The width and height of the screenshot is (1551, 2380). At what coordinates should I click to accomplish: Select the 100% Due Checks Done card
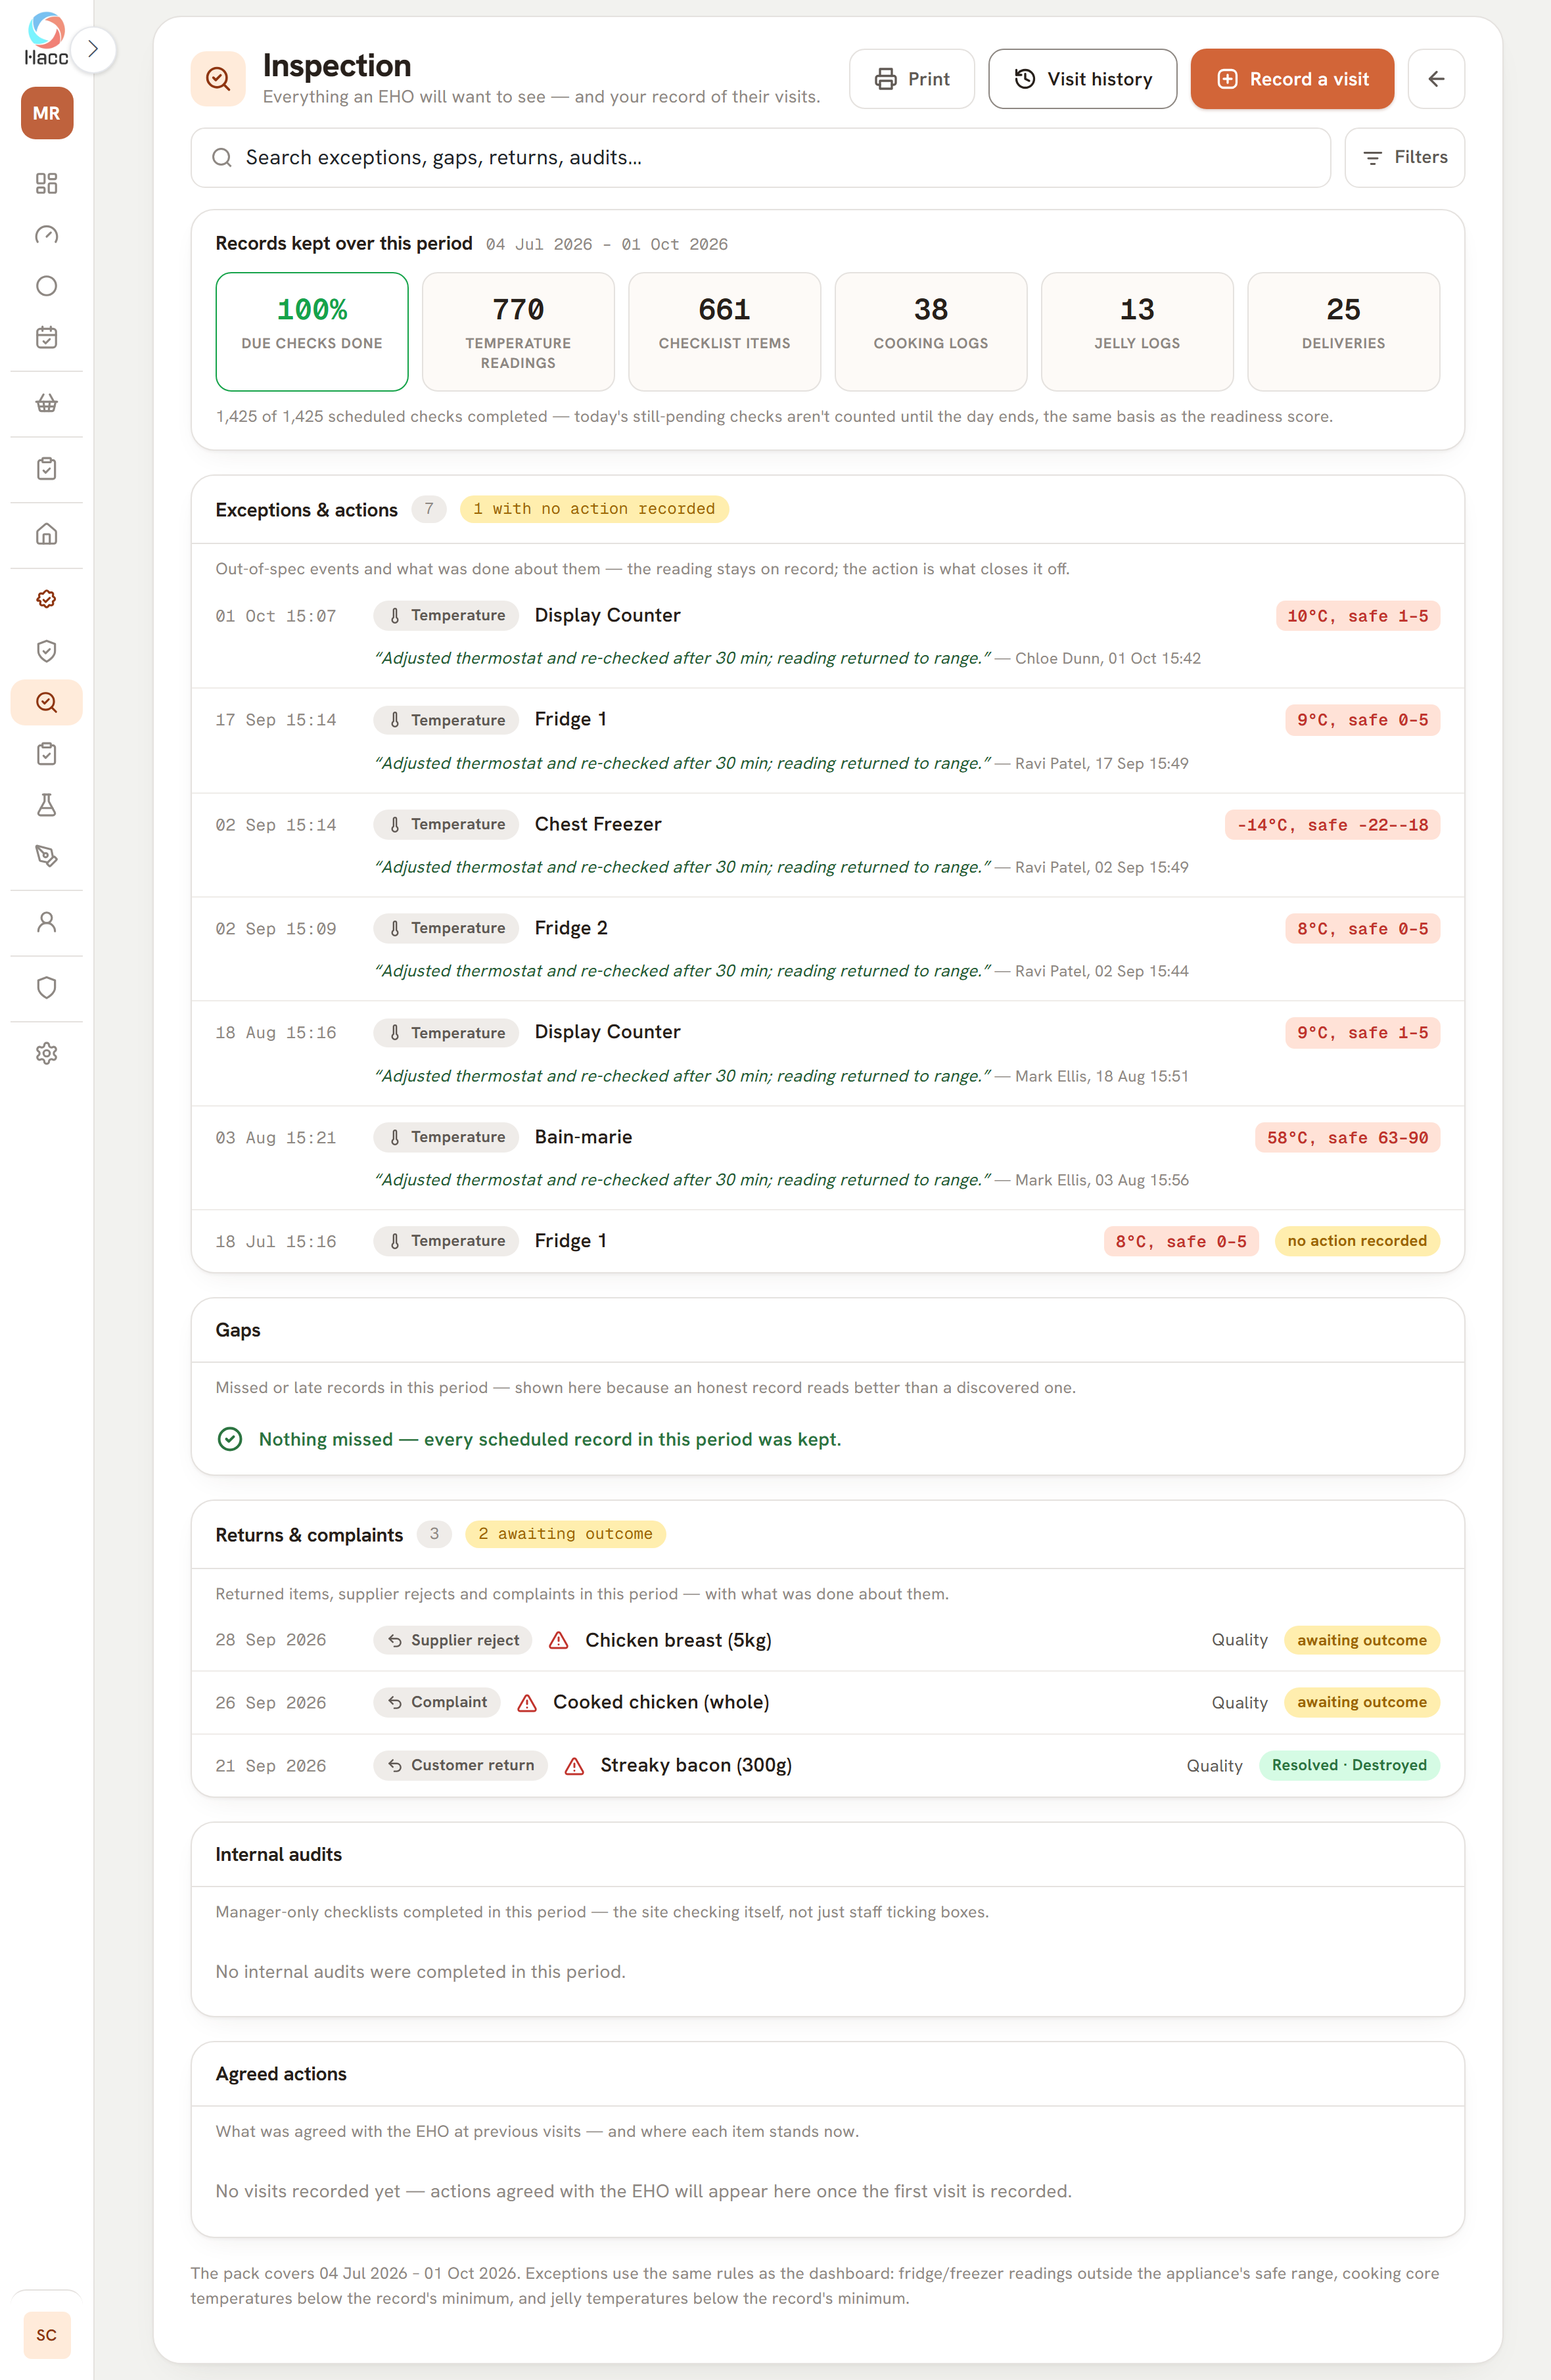[312, 331]
